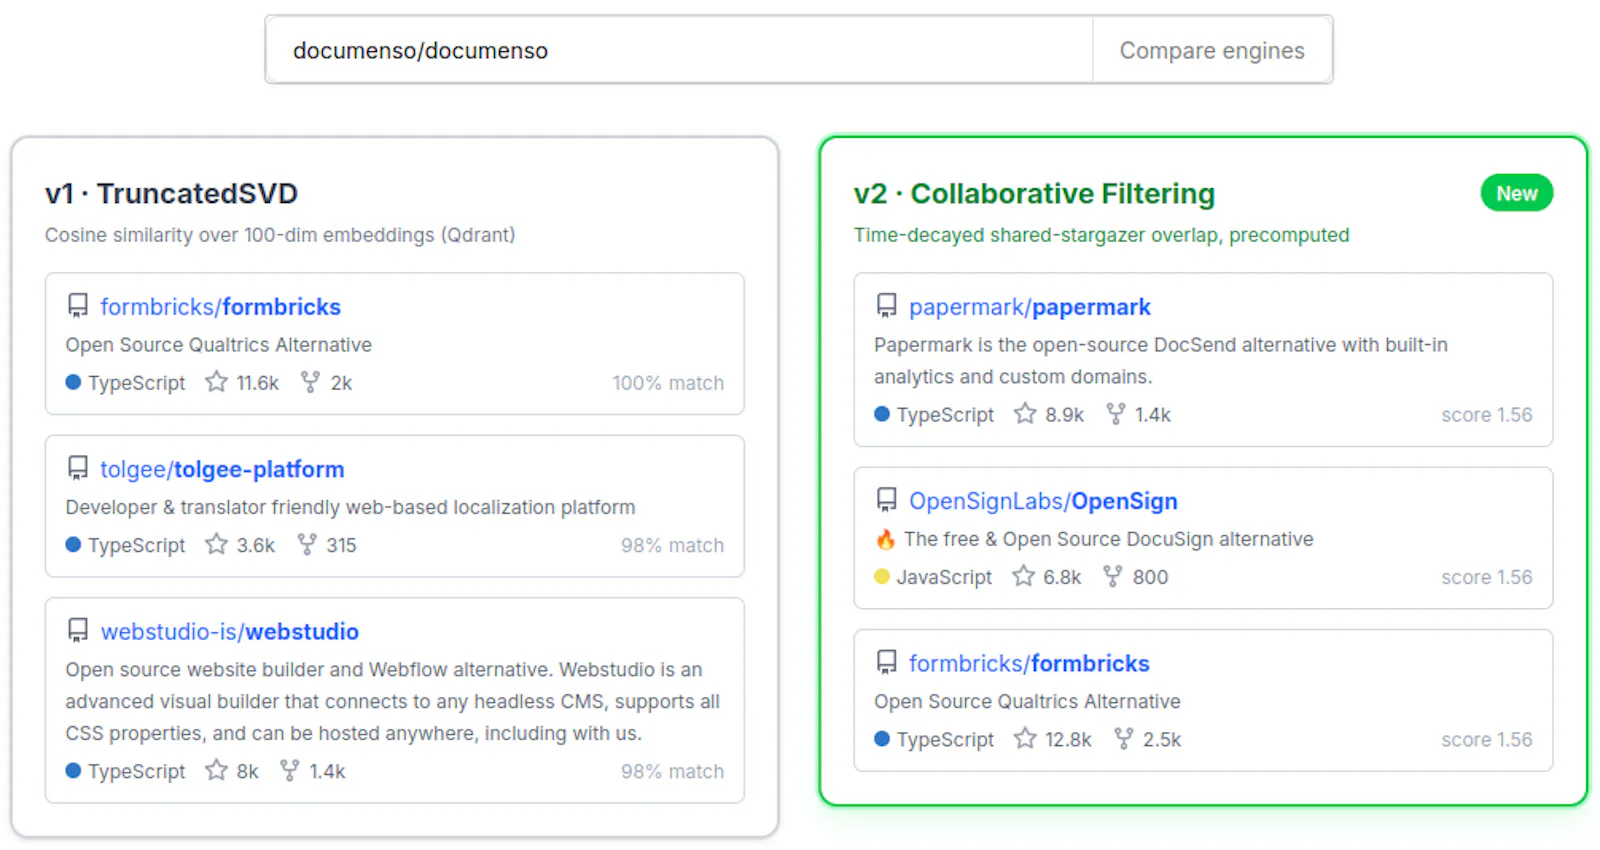The image size is (1600, 850).
Task: Click the star icon next to 6.8k
Action: [1023, 576]
